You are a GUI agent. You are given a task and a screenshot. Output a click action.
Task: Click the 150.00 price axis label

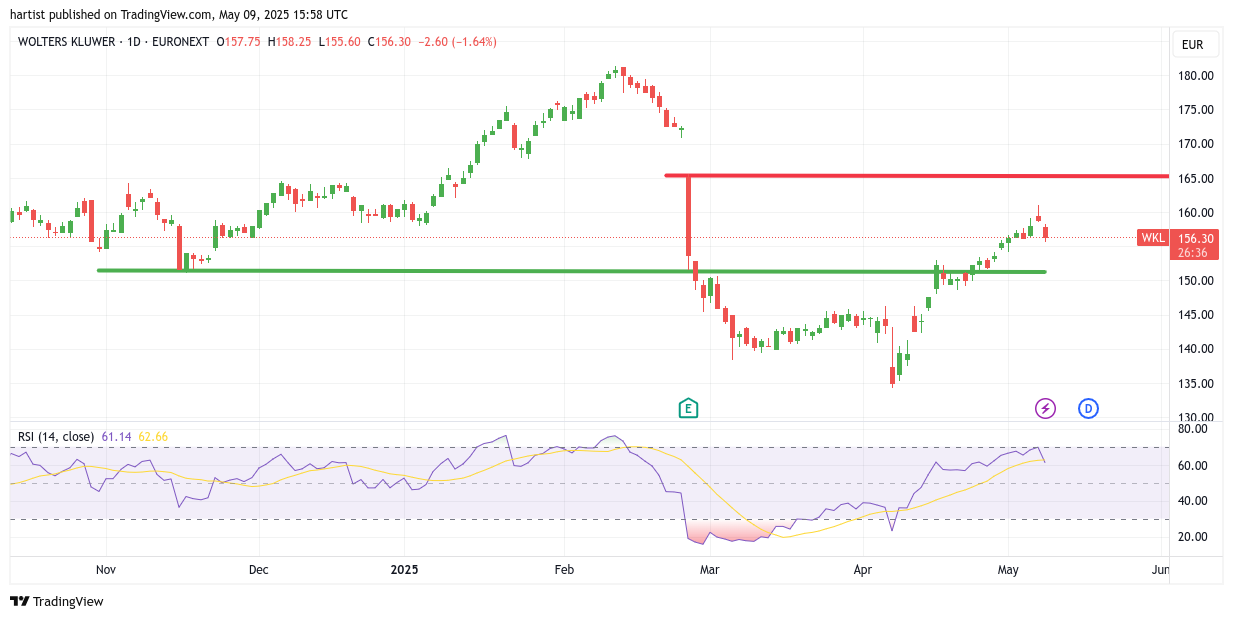click(x=1196, y=281)
